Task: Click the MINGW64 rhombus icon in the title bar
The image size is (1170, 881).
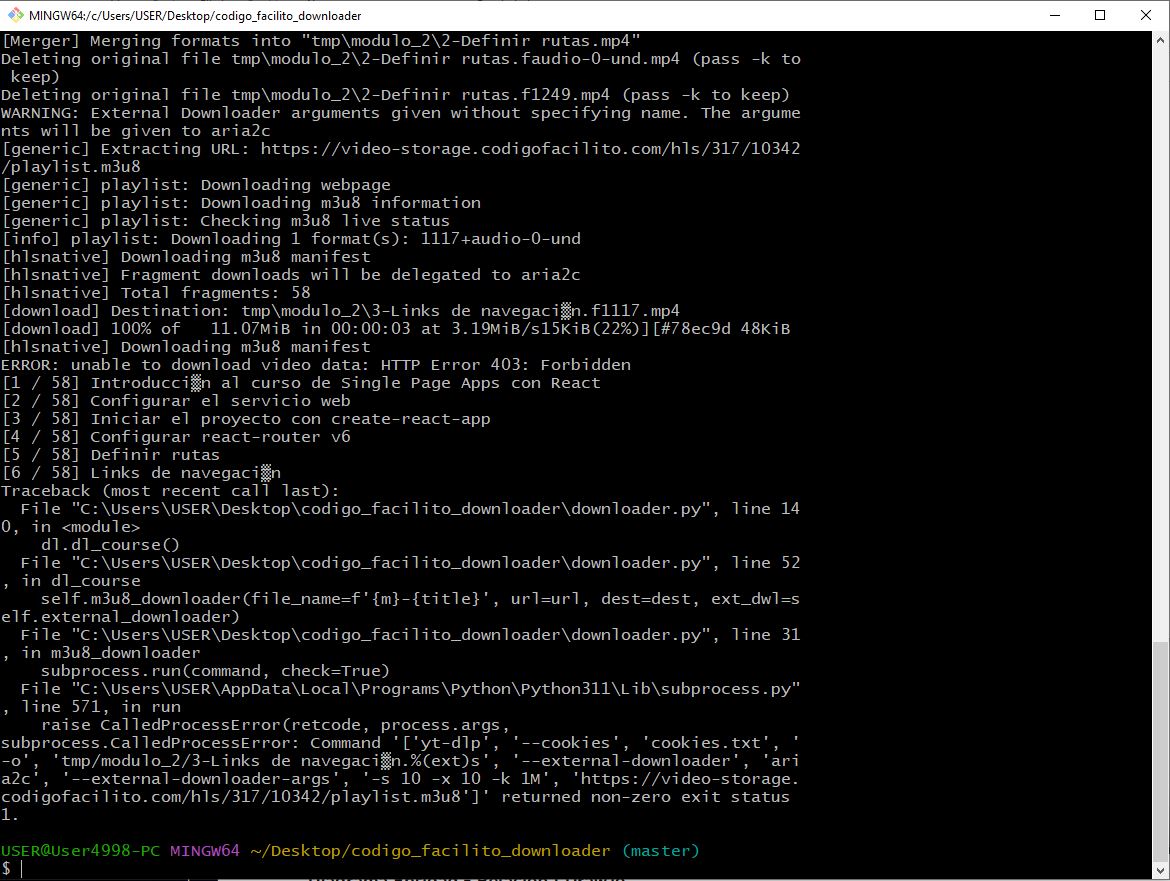Action: [14, 15]
